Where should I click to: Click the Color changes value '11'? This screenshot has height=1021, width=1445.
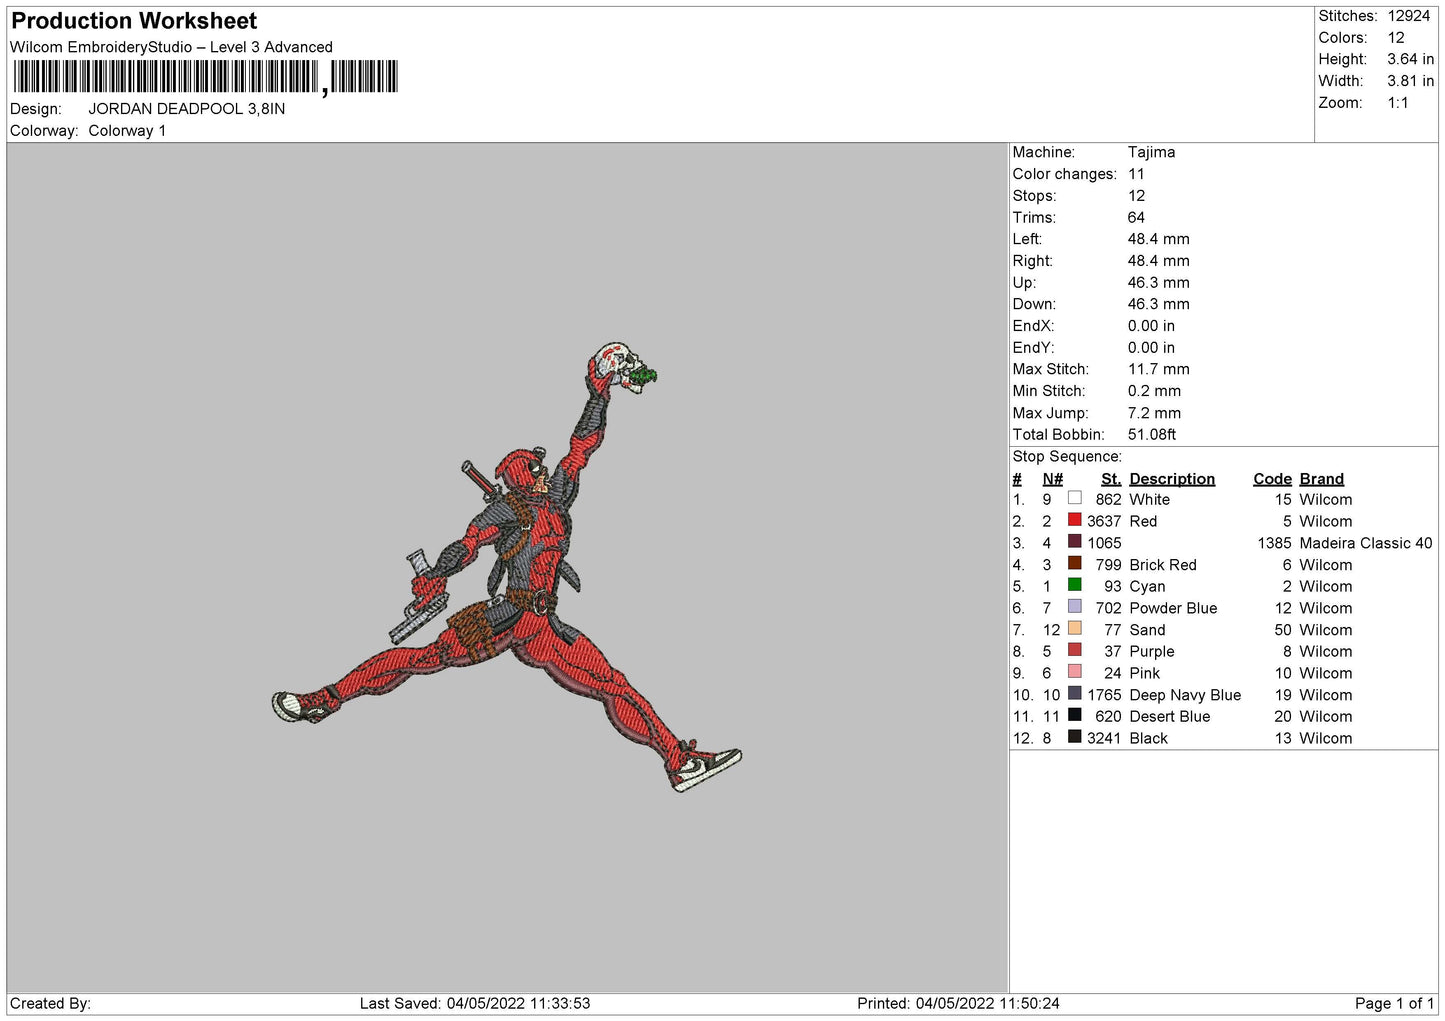click(x=1136, y=174)
